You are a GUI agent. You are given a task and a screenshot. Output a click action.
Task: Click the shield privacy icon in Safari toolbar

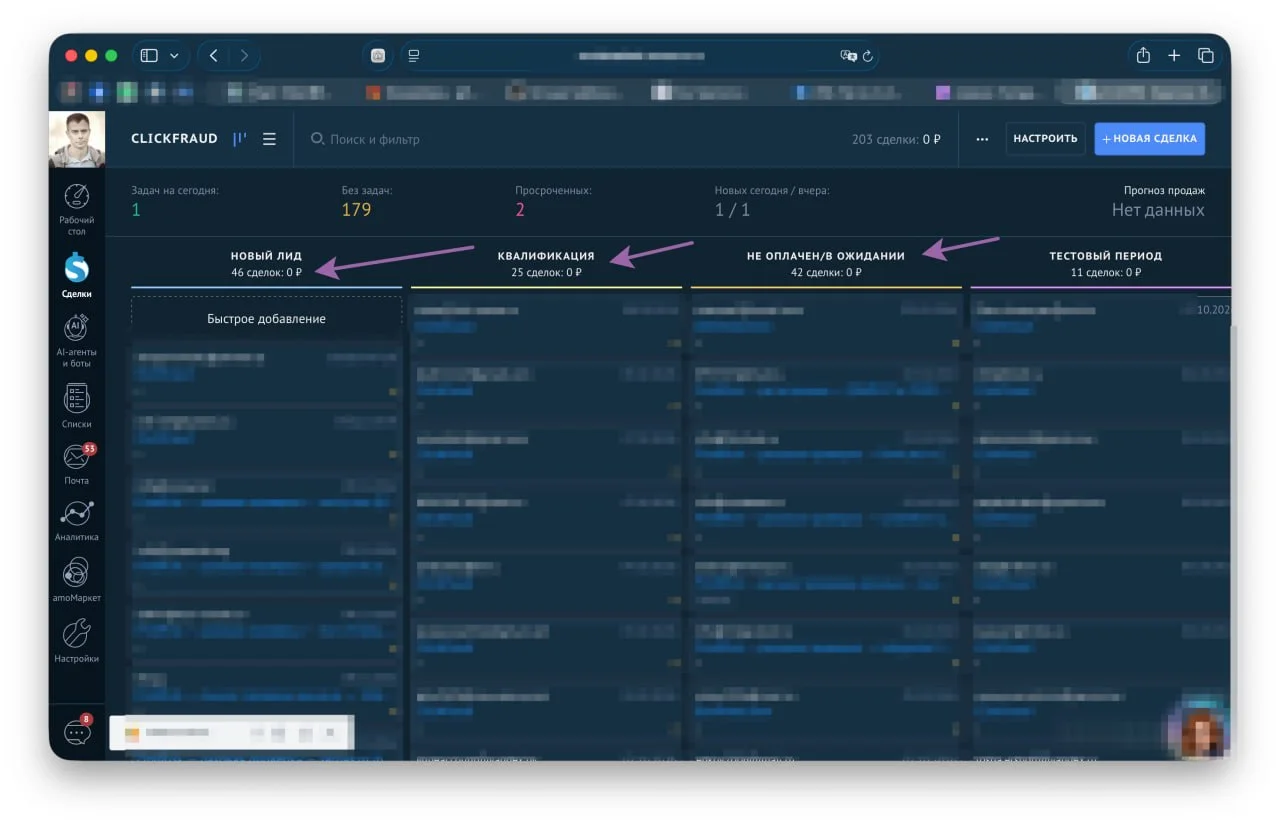(378, 56)
